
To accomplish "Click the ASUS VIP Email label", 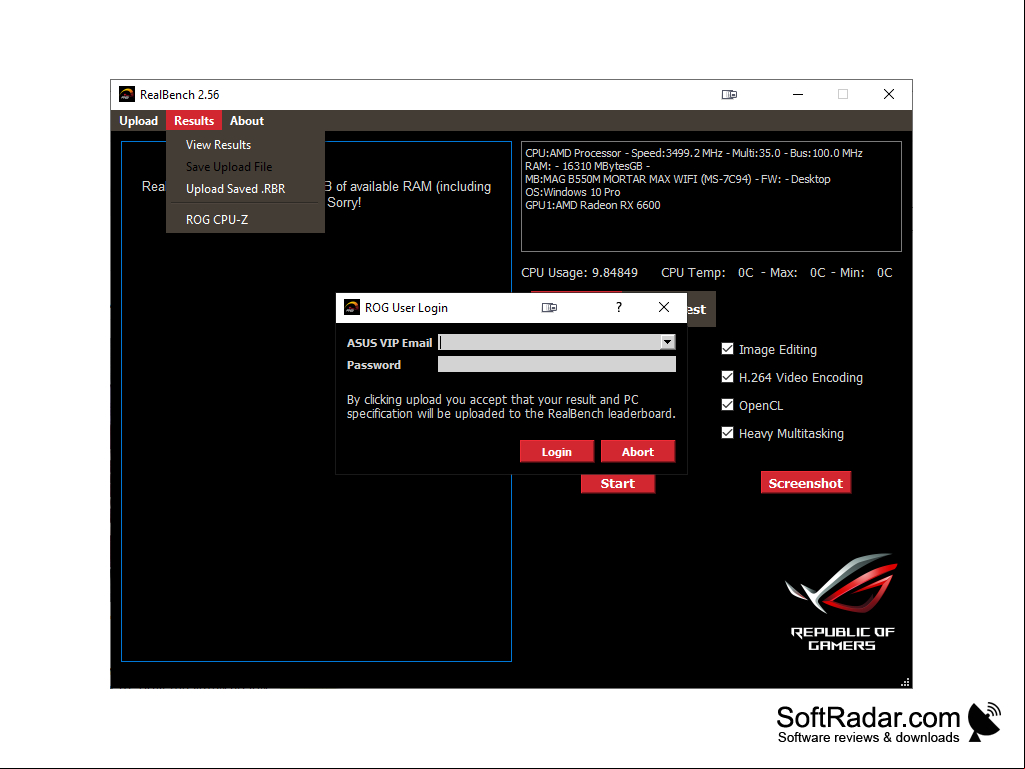I will (x=390, y=343).
